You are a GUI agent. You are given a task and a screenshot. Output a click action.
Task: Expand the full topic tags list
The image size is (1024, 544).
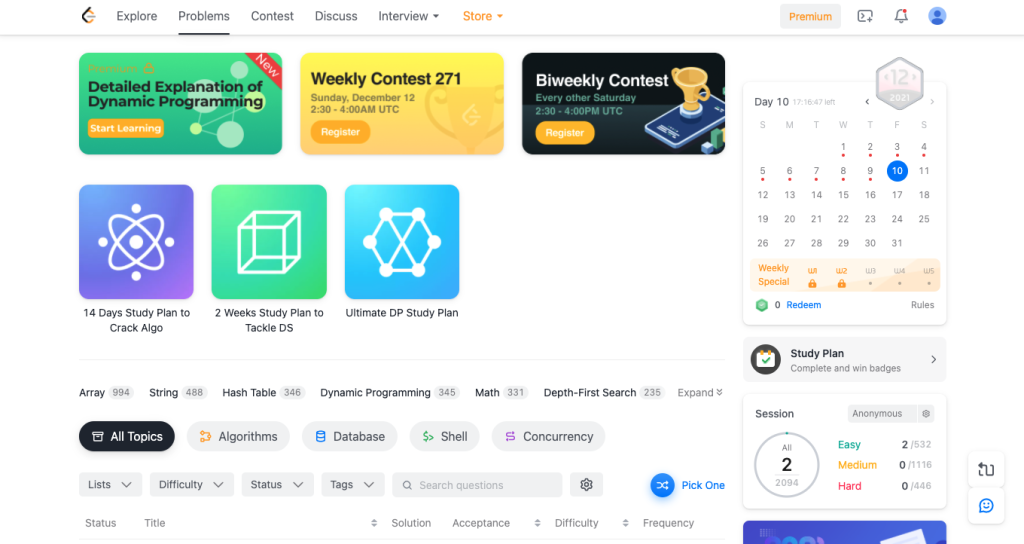tap(700, 392)
